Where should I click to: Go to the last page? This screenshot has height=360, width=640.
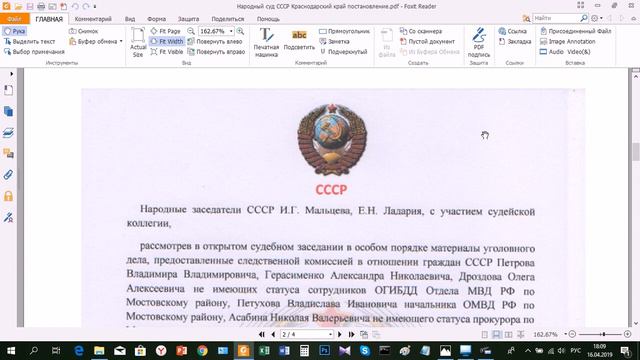pos(351,334)
